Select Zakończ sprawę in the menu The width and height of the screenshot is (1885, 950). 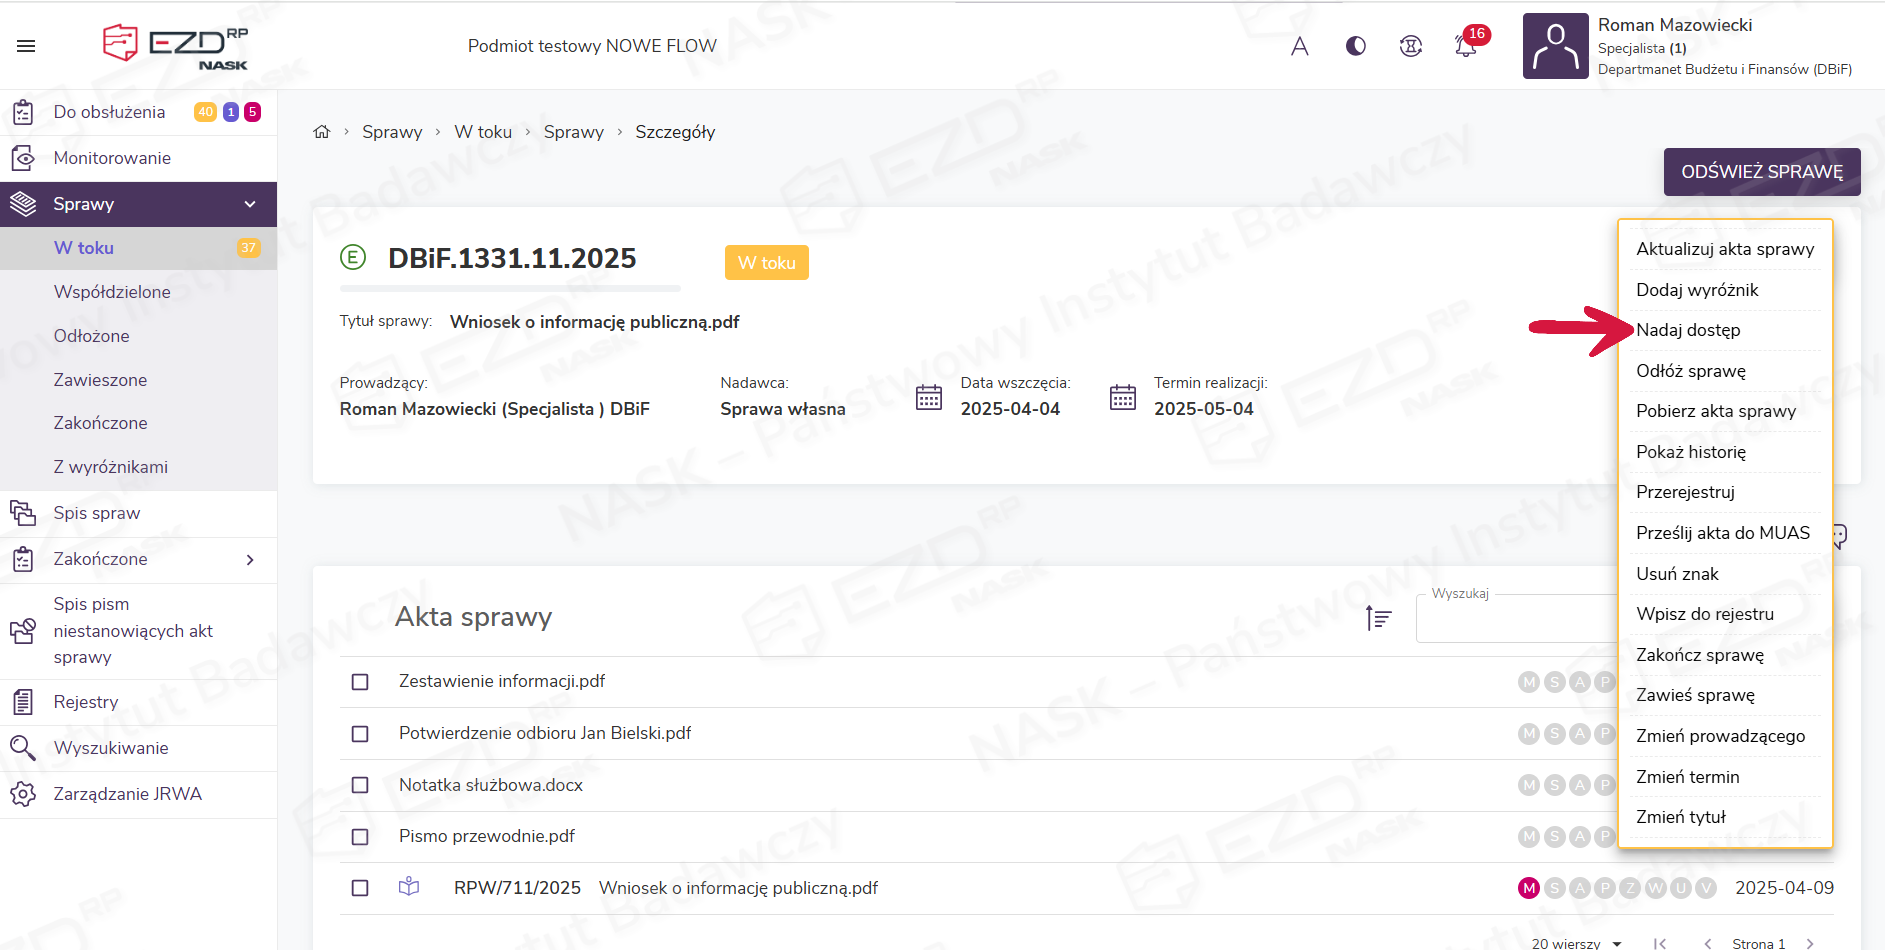[x=1699, y=655]
